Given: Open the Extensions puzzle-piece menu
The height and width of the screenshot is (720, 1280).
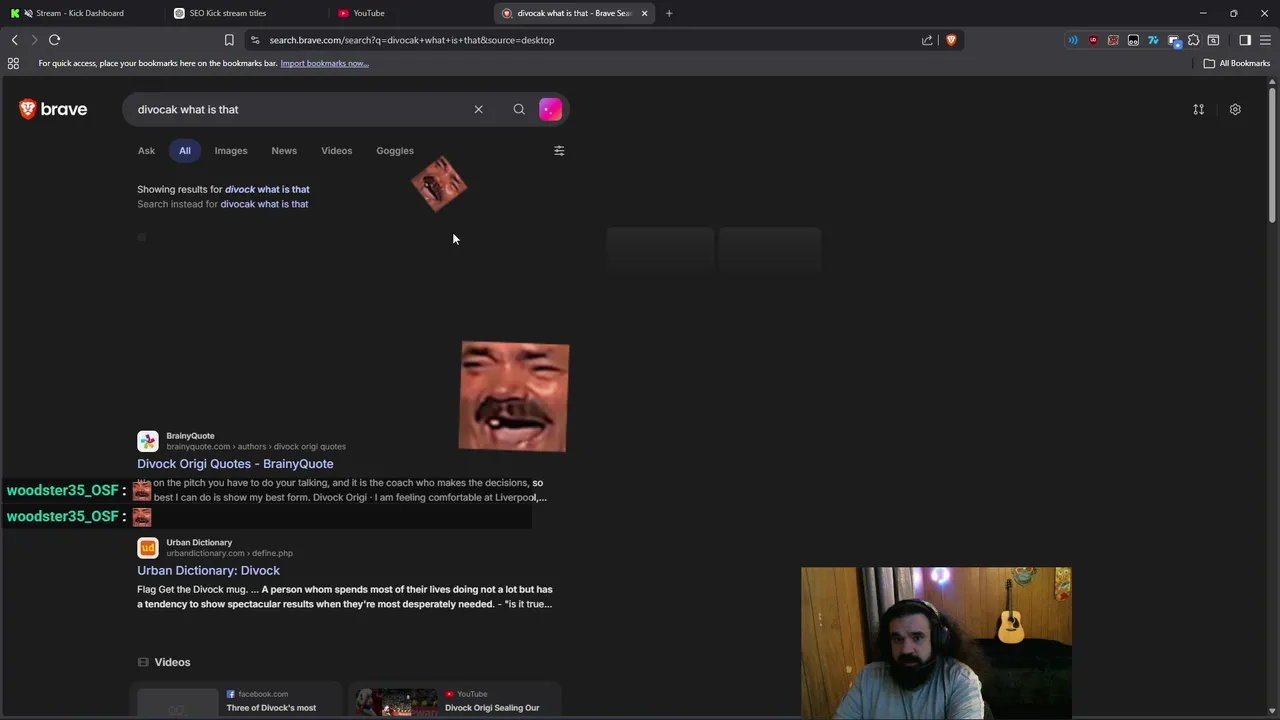Looking at the screenshot, I should point(1193,40).
